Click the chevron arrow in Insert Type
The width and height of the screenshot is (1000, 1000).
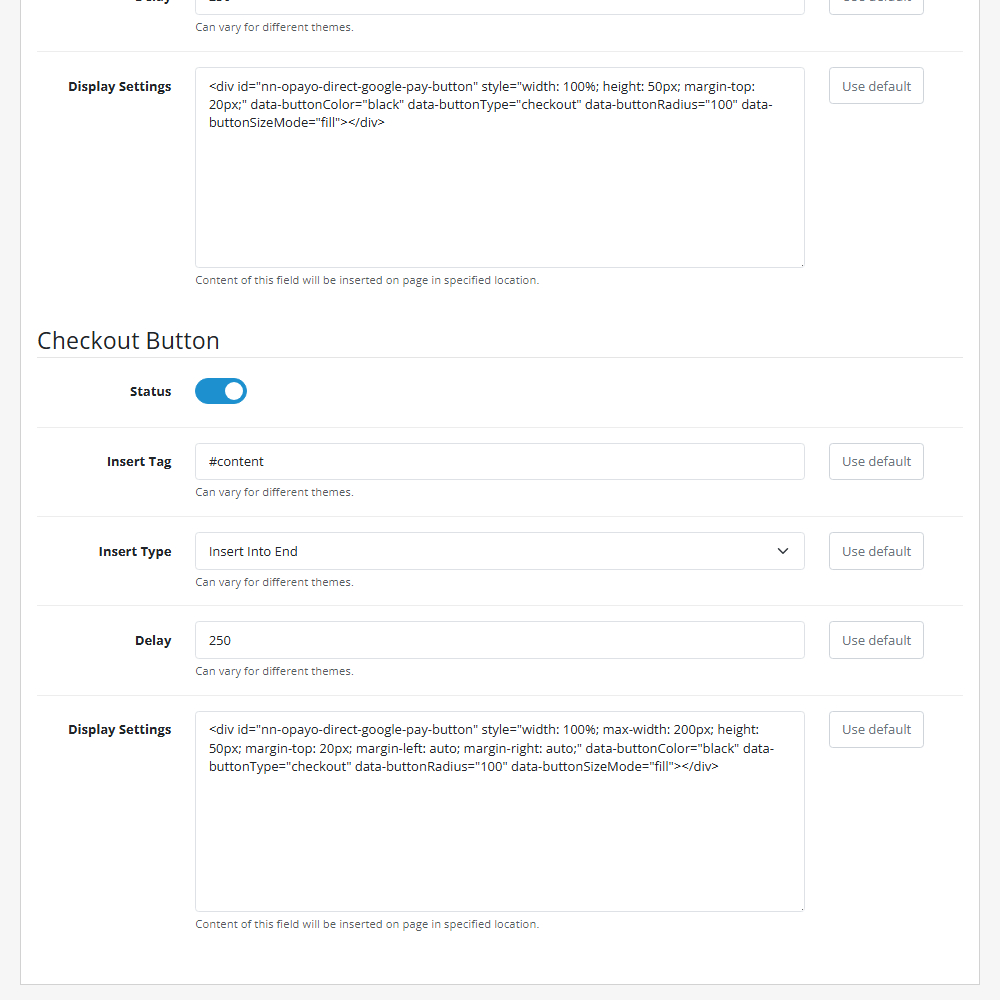click(783, 551)
